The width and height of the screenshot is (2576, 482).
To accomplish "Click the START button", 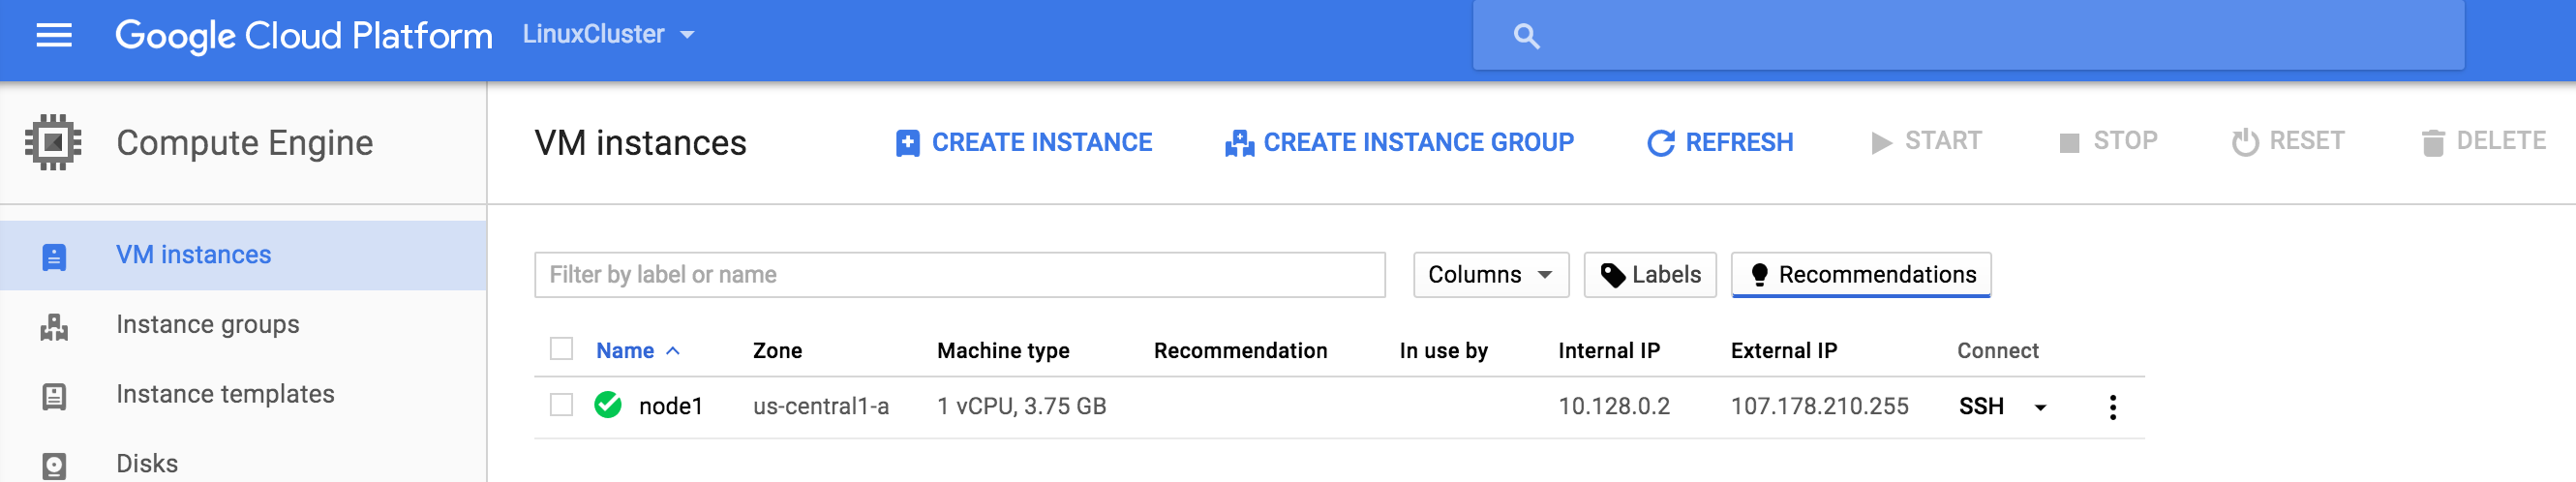I will pos(1926,142).
